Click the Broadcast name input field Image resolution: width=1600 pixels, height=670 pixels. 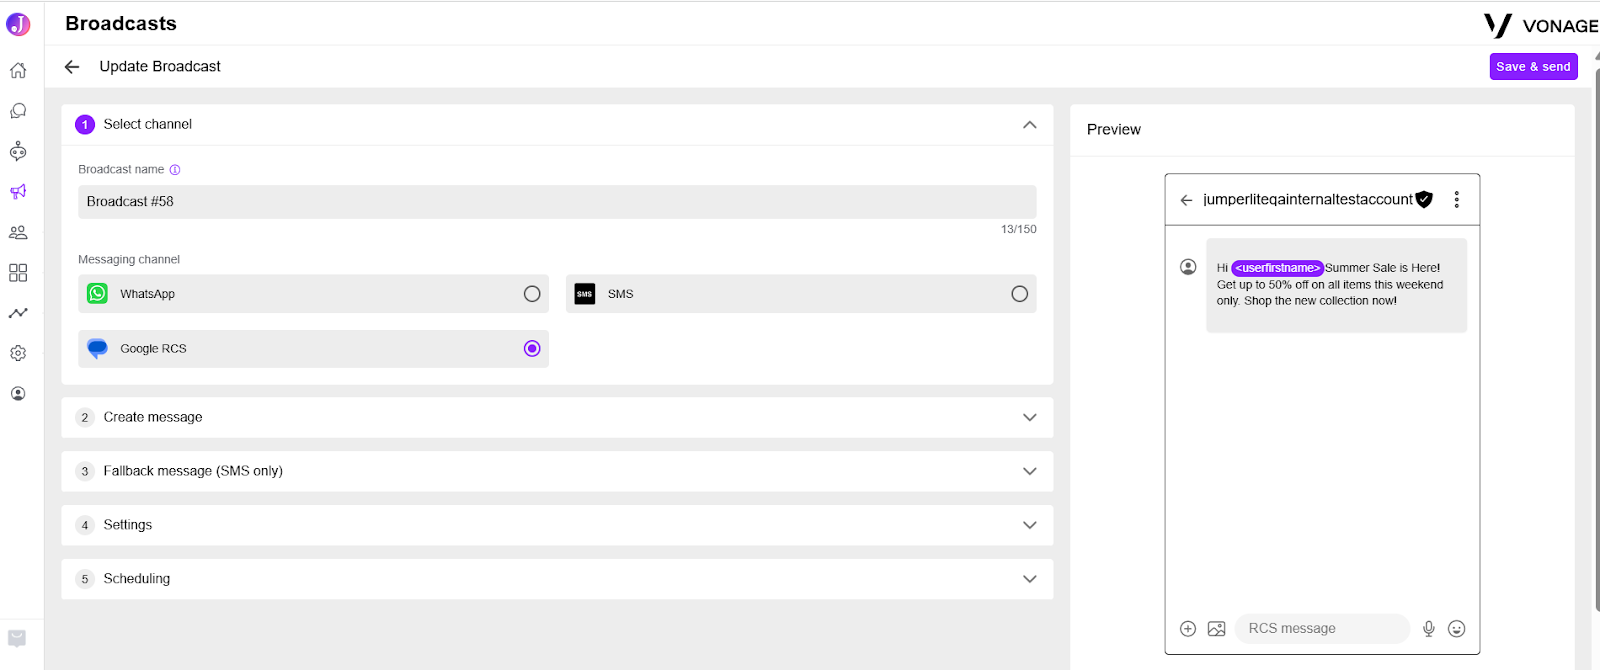click(x=557, y=202)
